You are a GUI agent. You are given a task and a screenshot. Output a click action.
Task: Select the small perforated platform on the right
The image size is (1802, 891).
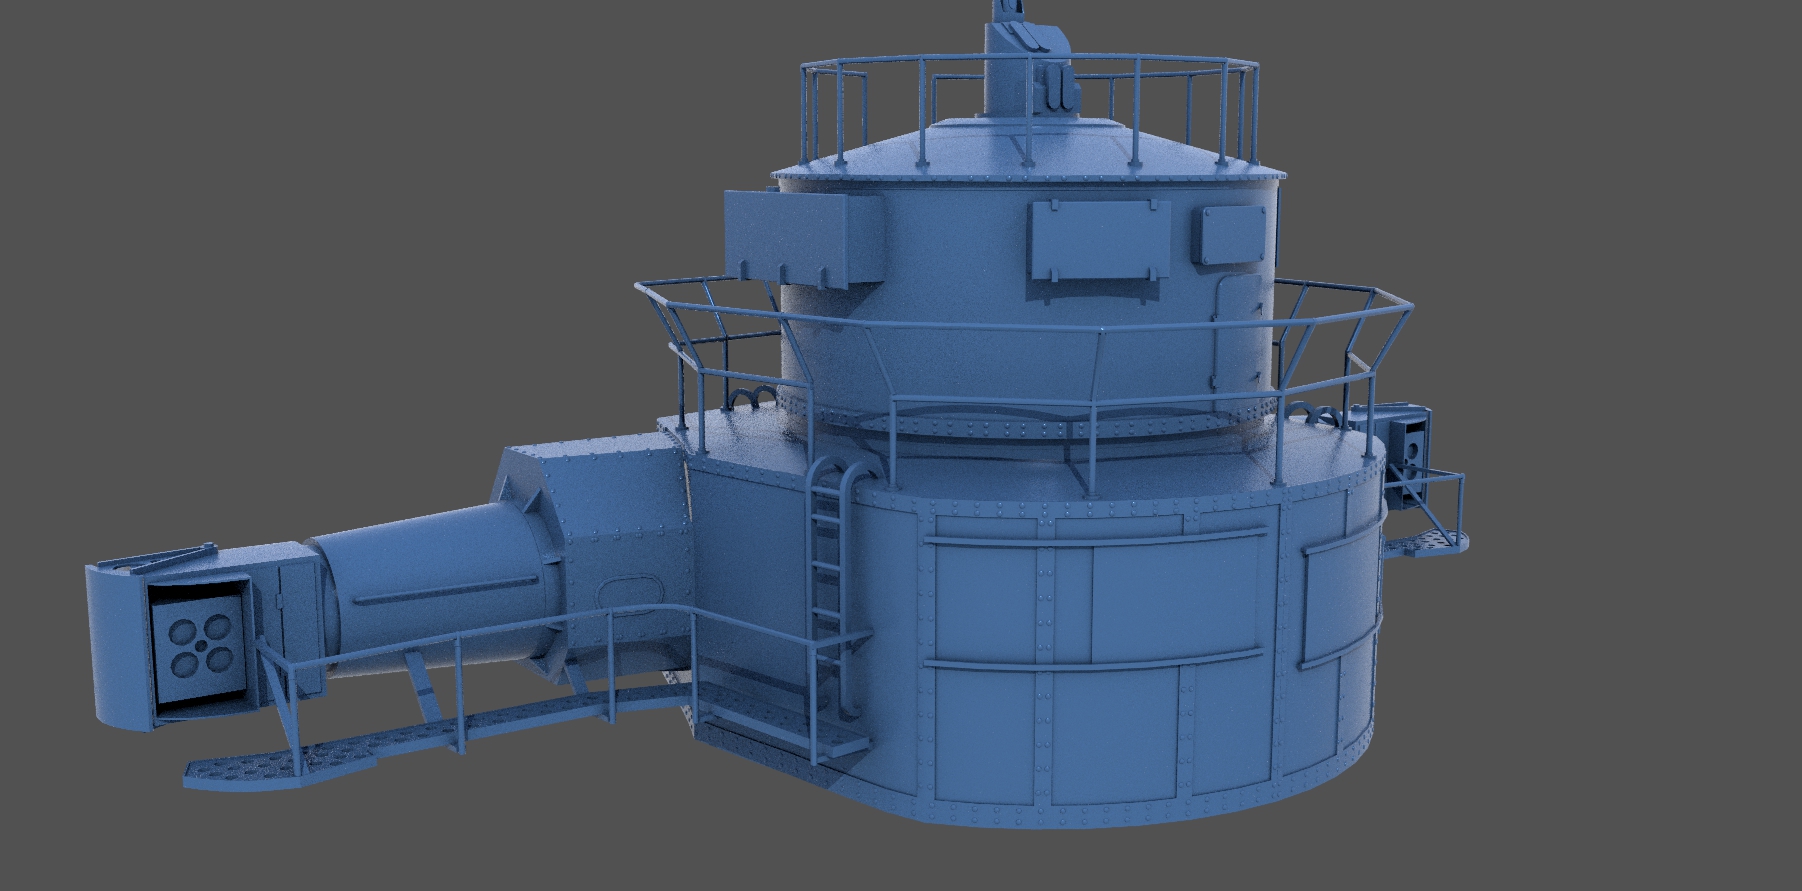(x=1428, y=543)
